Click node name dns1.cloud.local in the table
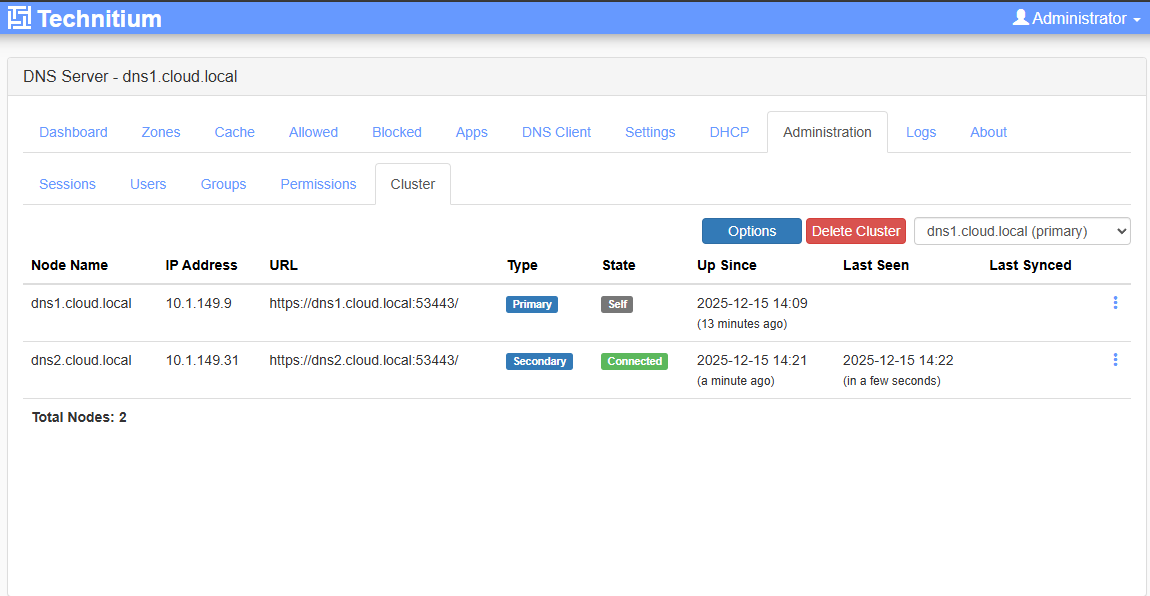 tap(81, 303)
